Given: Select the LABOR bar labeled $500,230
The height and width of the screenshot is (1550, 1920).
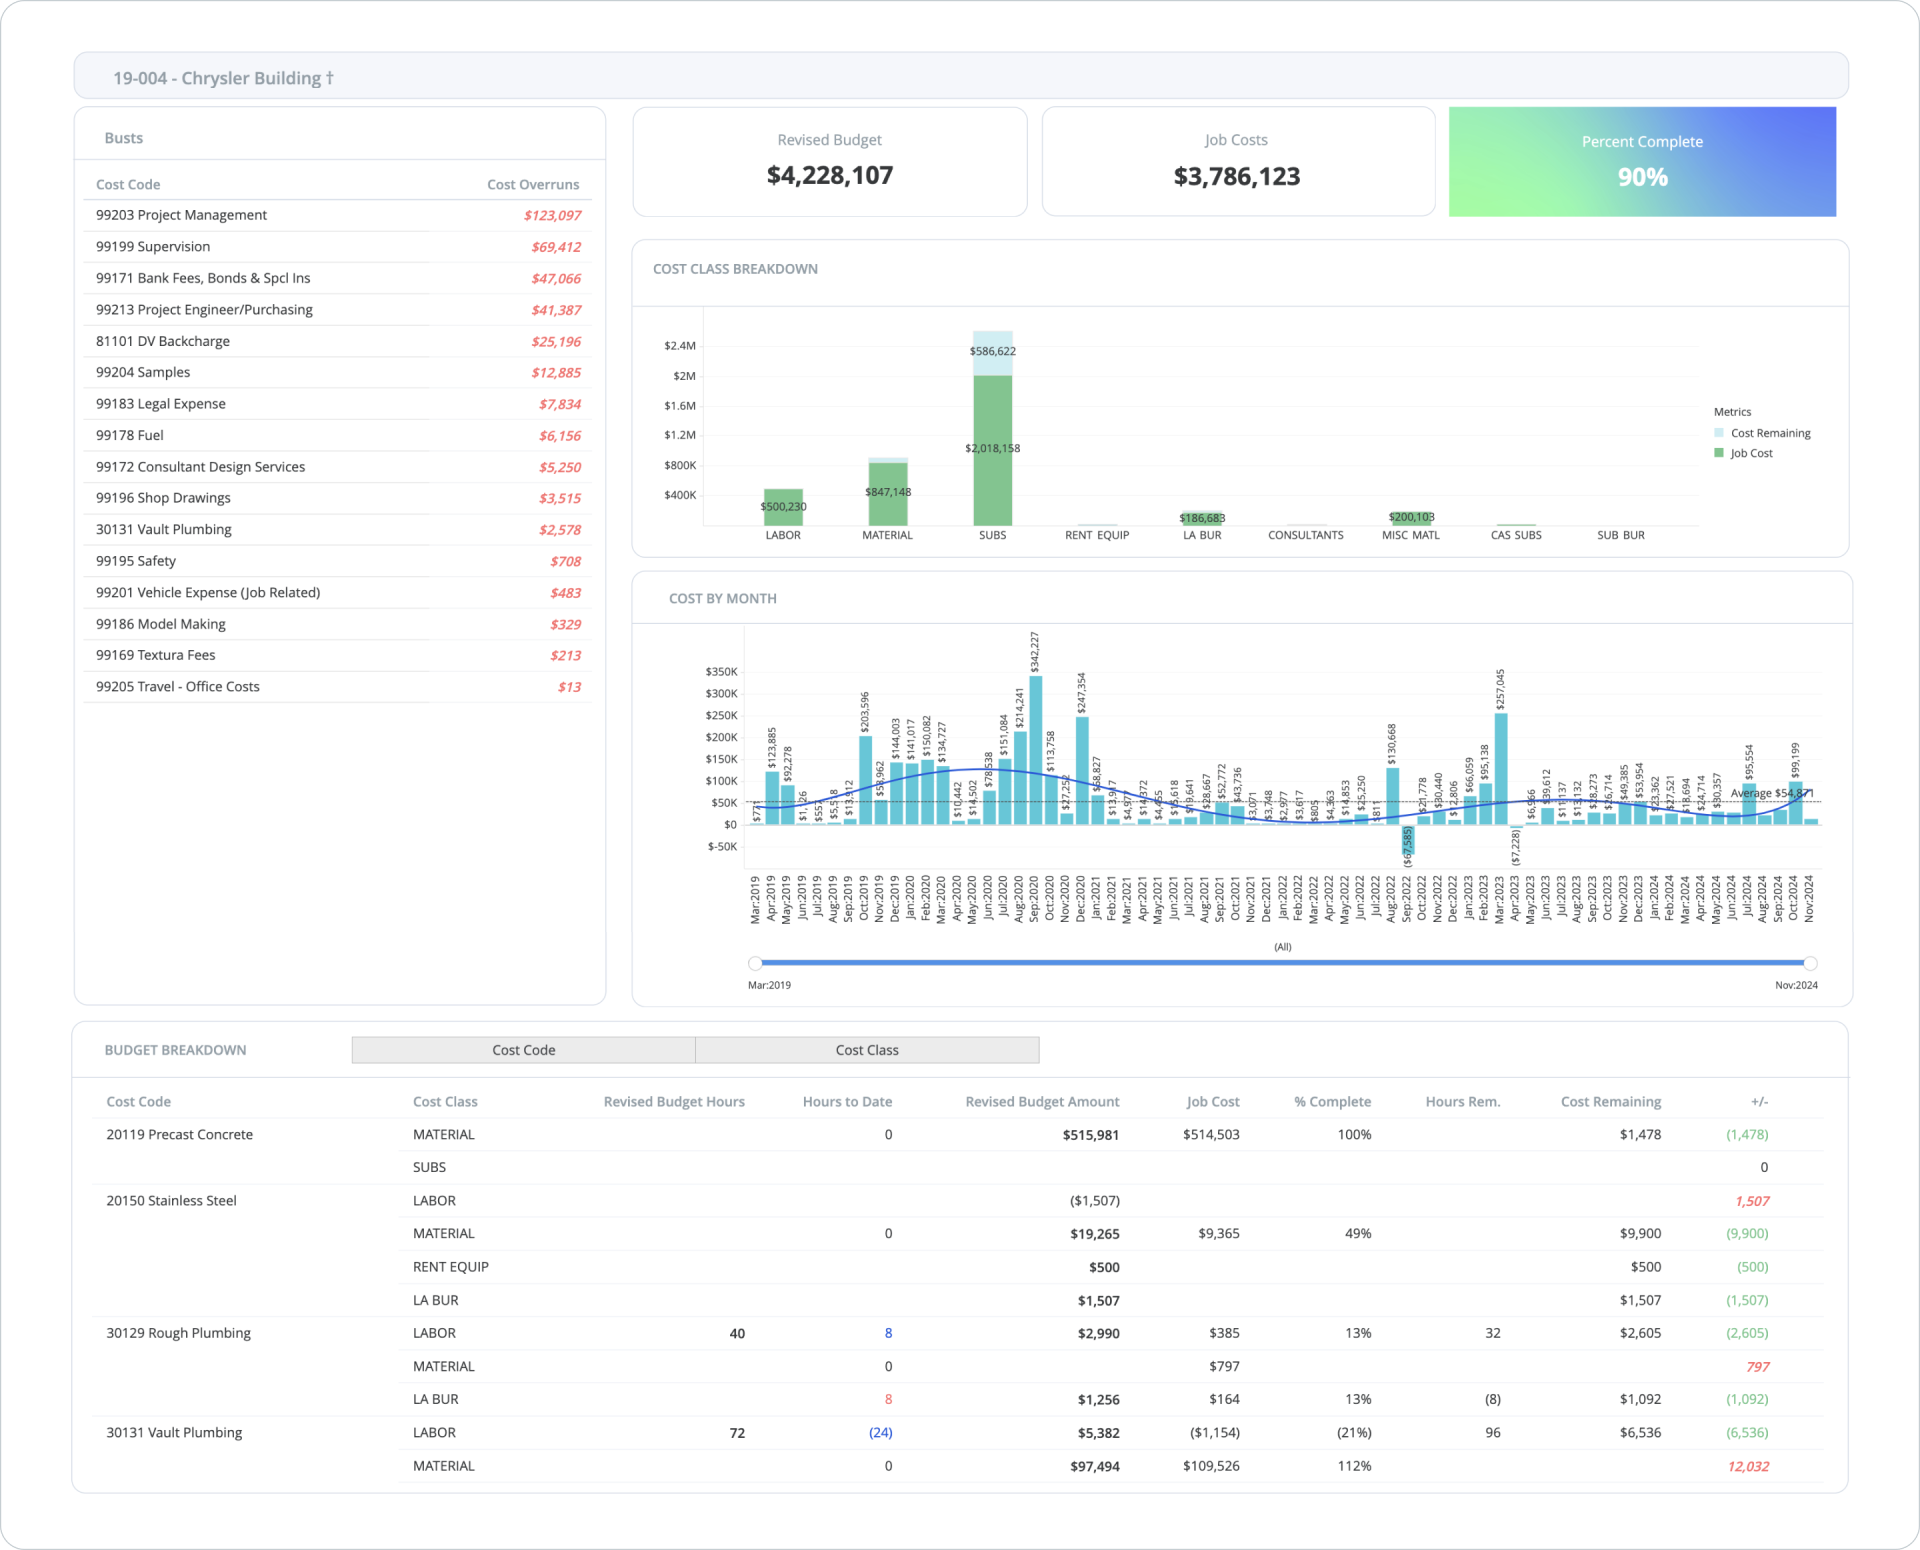Looking at the screenshot, I should pos(783,507).
